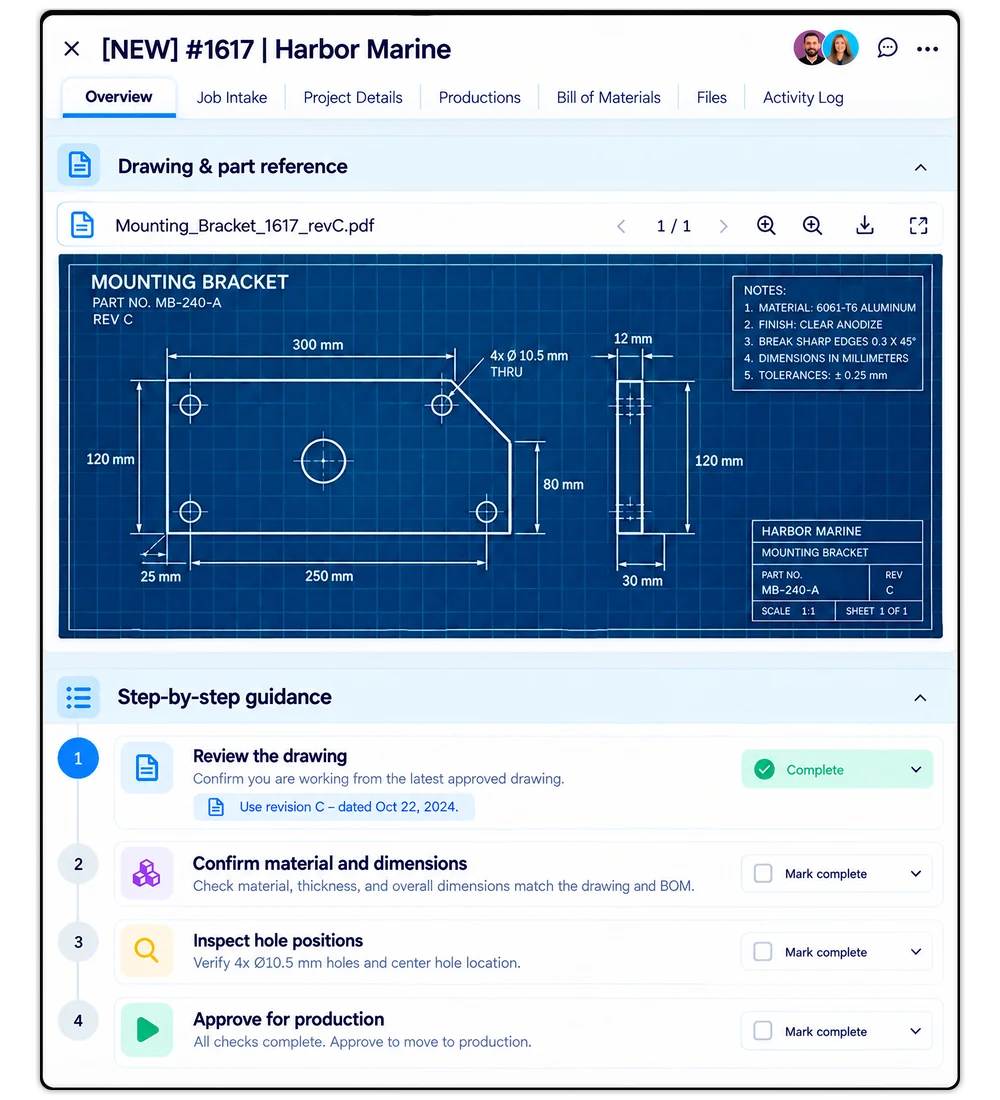
Task: Click the Step-by-step guidance heading
Action: click(225, 697)
